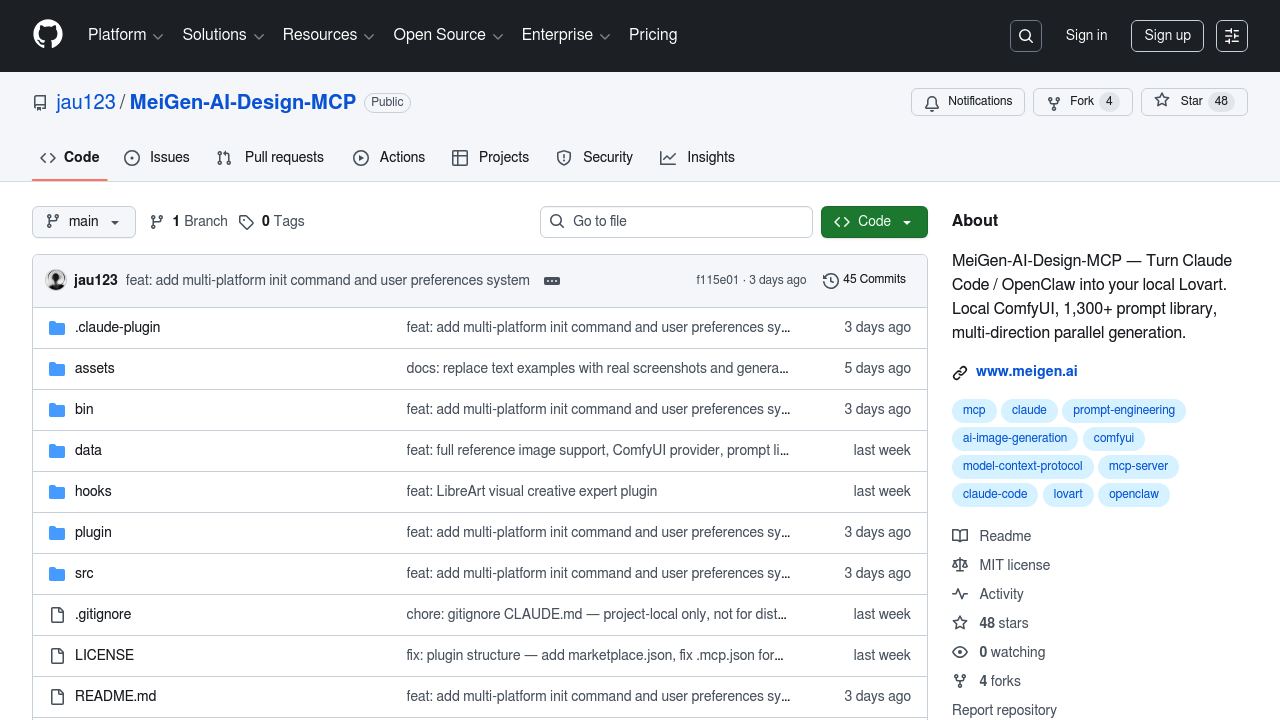Expand commit message ellipsis icon
1280x720 pixels.
pos(552,281)
